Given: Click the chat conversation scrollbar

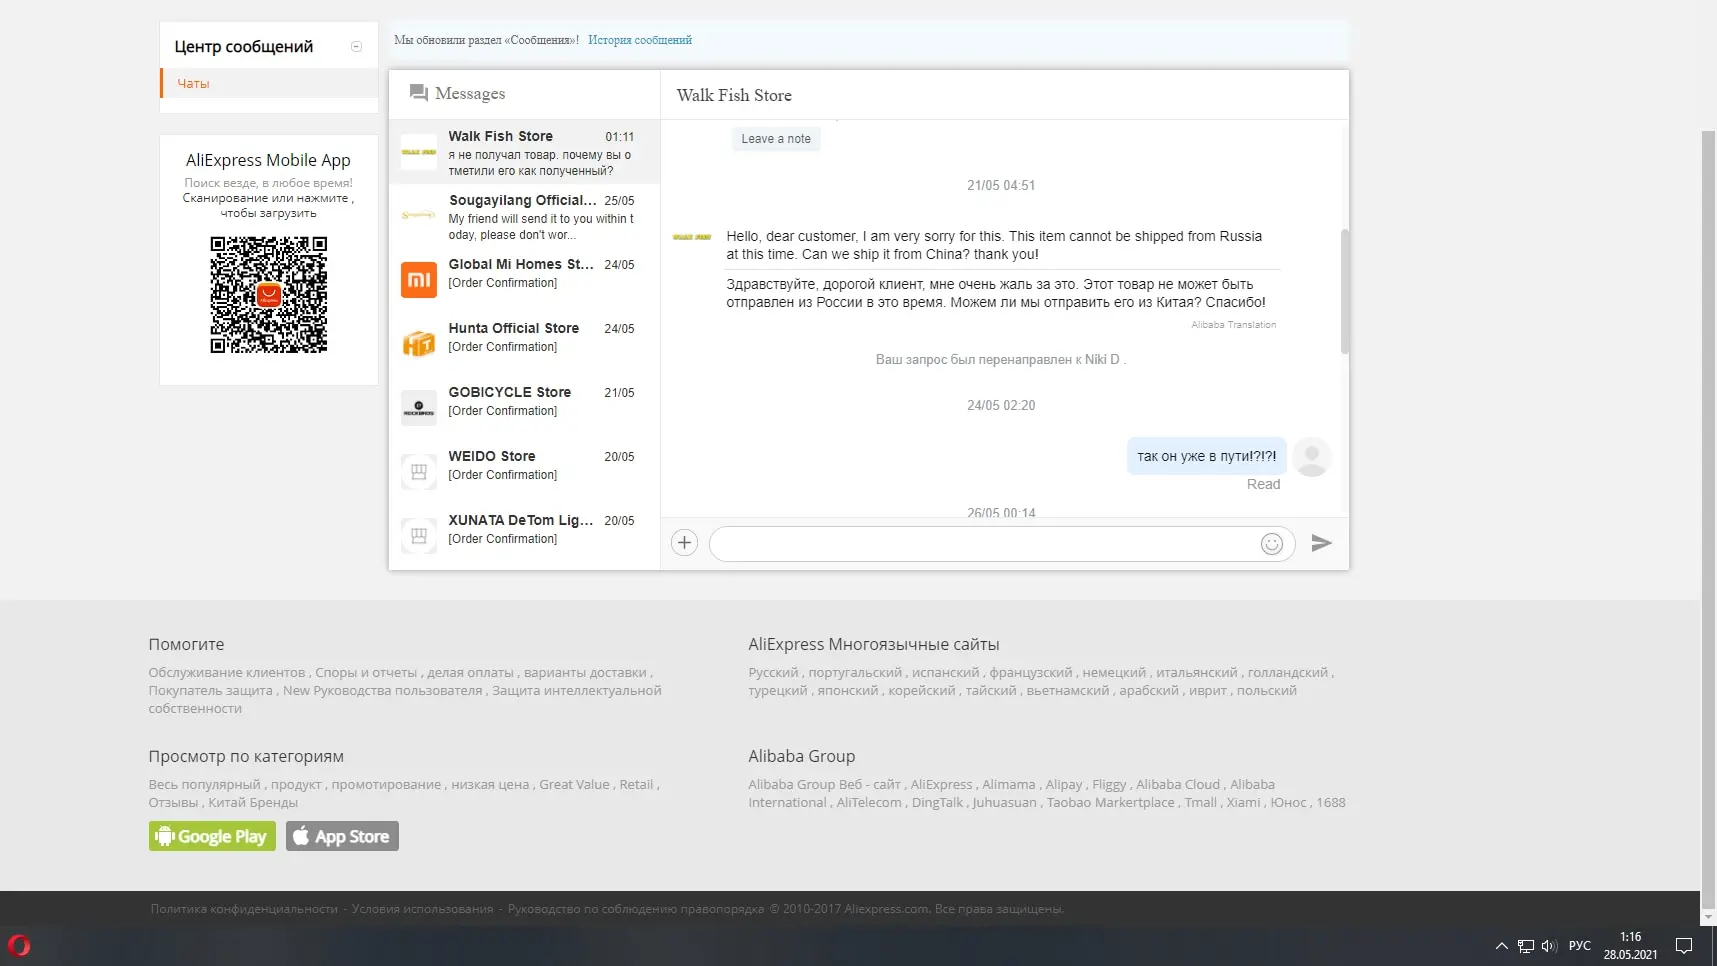Looking at the screenshot, I should click(1345, 292).
